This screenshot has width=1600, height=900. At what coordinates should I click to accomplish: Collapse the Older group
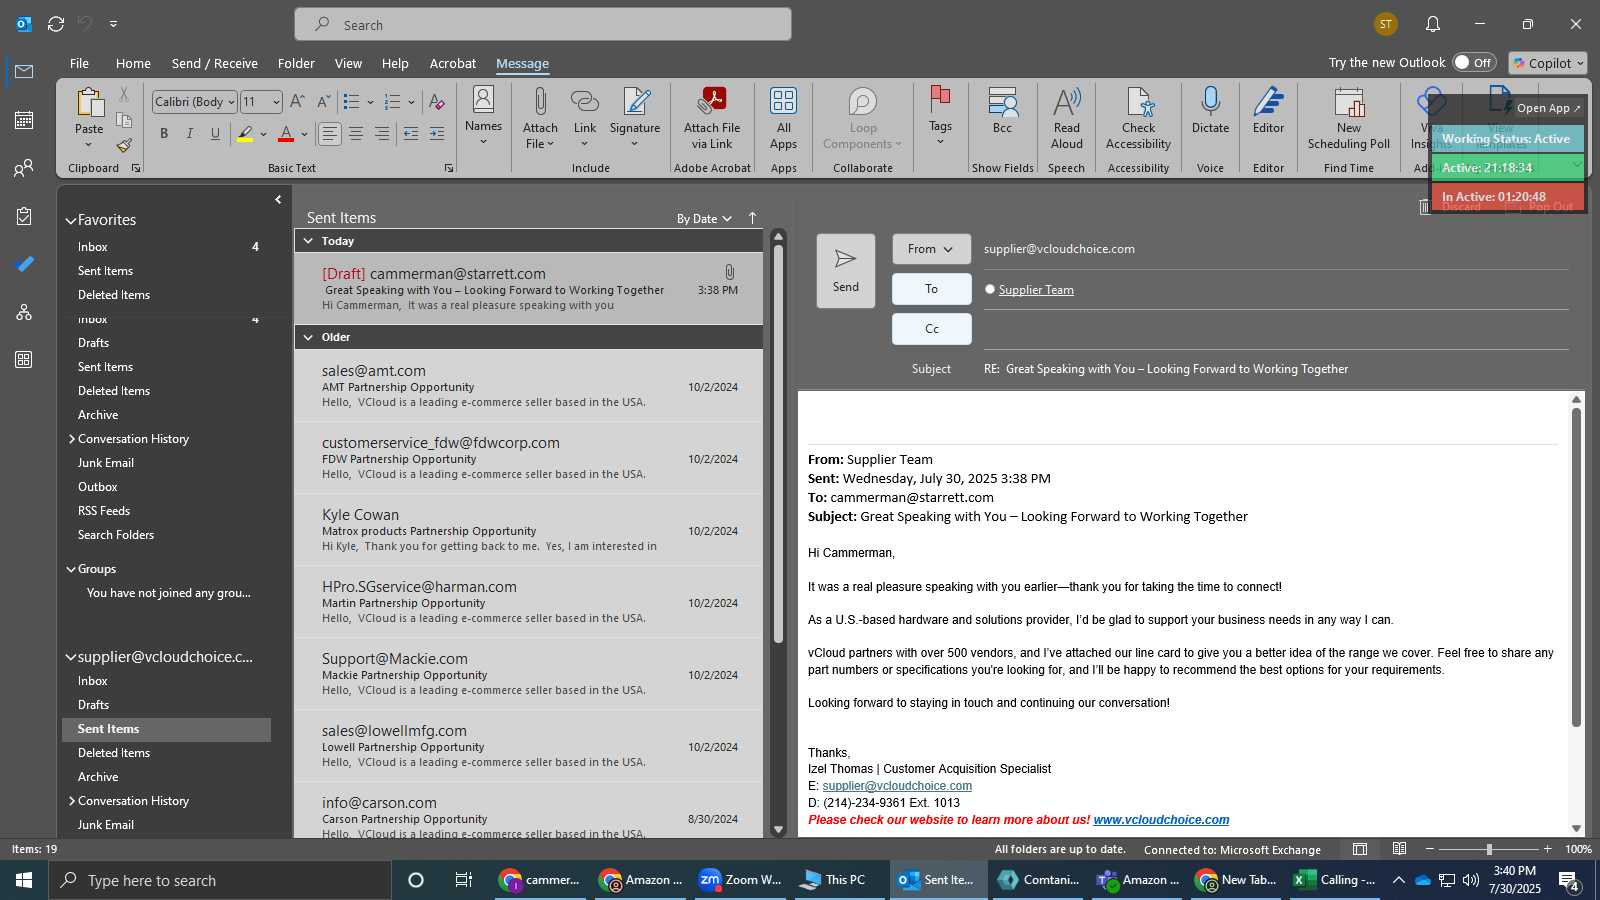(x=309, y=337)
